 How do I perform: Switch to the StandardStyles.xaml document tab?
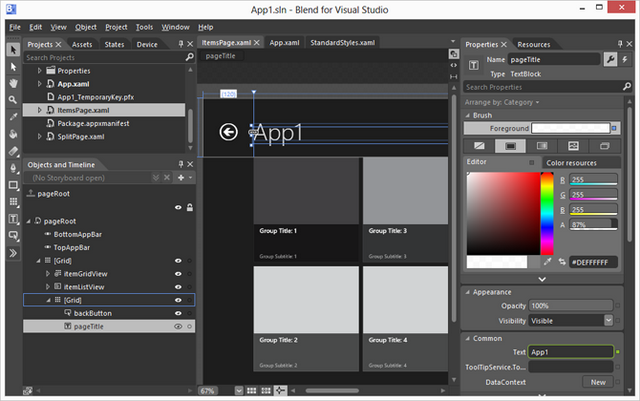(x=342, y=42)
